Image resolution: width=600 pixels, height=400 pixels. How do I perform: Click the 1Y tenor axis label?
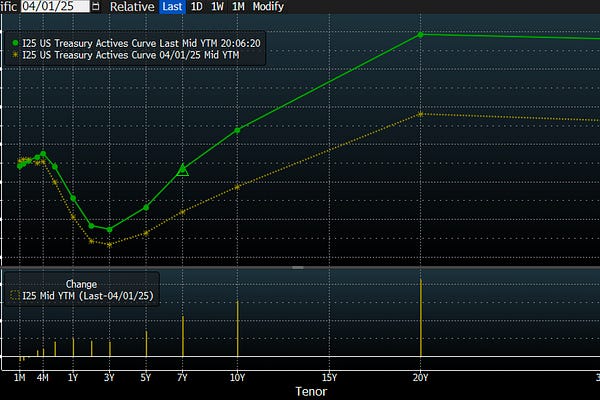tap(73, 378)
